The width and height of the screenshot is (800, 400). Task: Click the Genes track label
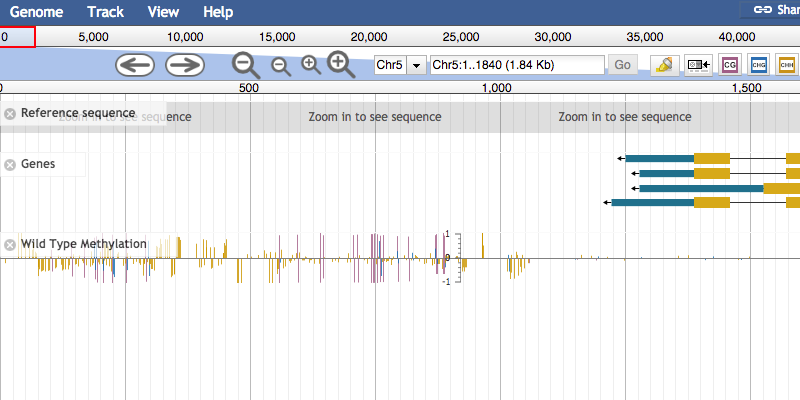(38, 164)
